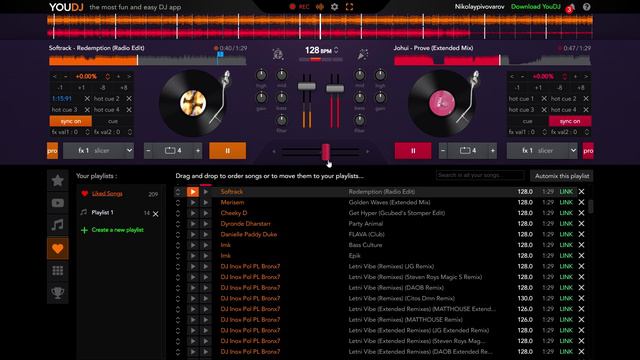Adjust left deck fx val1 stepper
Image resolution: width=640 pixels, height=360 pixels.
click(87, 132)
